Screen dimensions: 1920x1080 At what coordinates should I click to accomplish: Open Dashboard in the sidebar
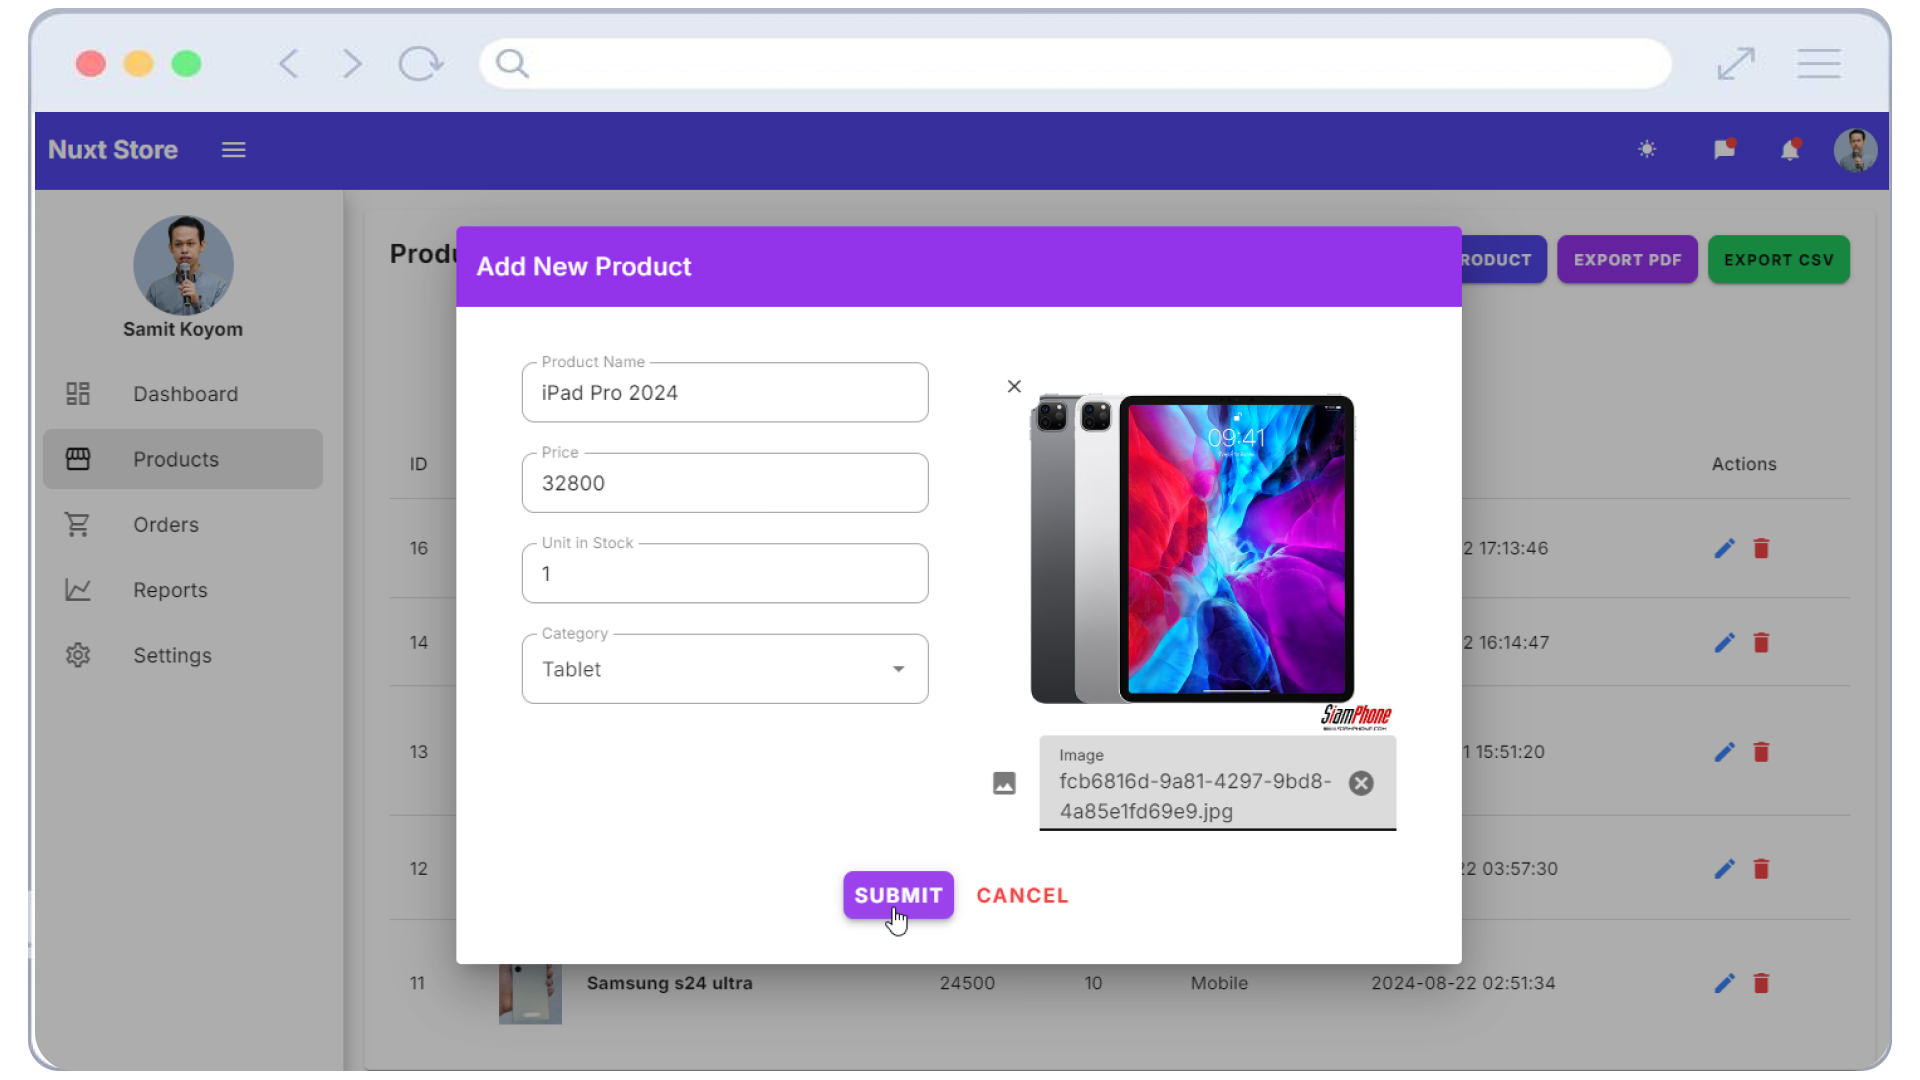(183, 394)
